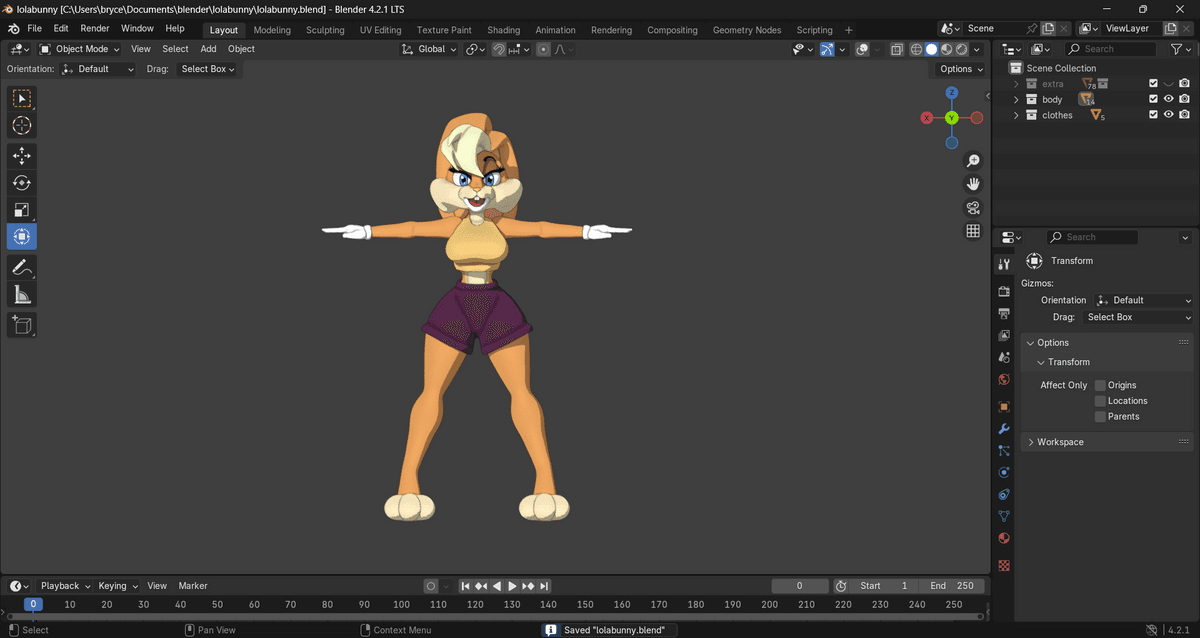The height and width of the screenshot is (638, 1200).
Task: Choose the 3D Cursor tool
Action: pos(22,126)
